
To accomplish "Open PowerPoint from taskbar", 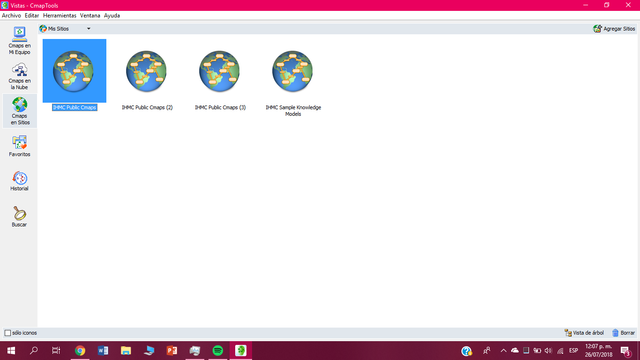I will click(x=172, y=351).
